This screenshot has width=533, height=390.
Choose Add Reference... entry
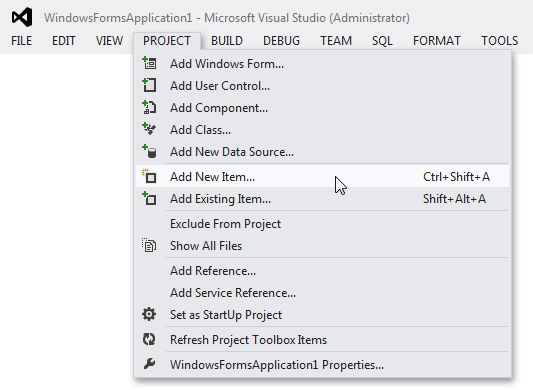(x=322, y=271)
